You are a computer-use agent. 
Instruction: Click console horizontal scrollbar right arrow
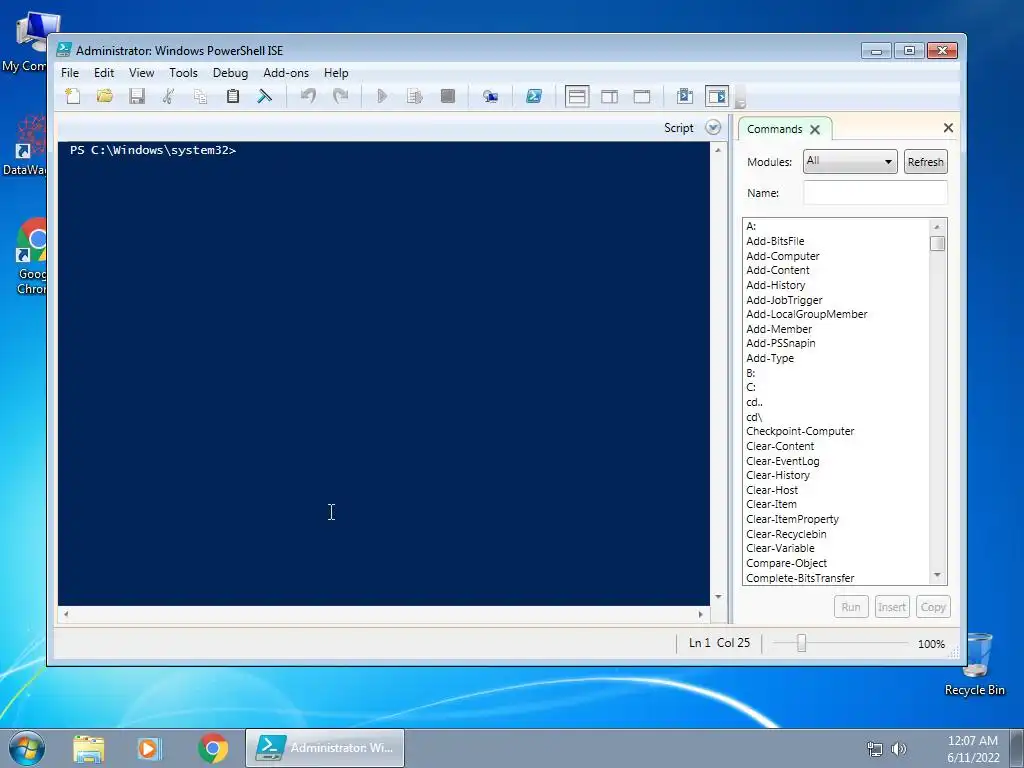point(701,614)
